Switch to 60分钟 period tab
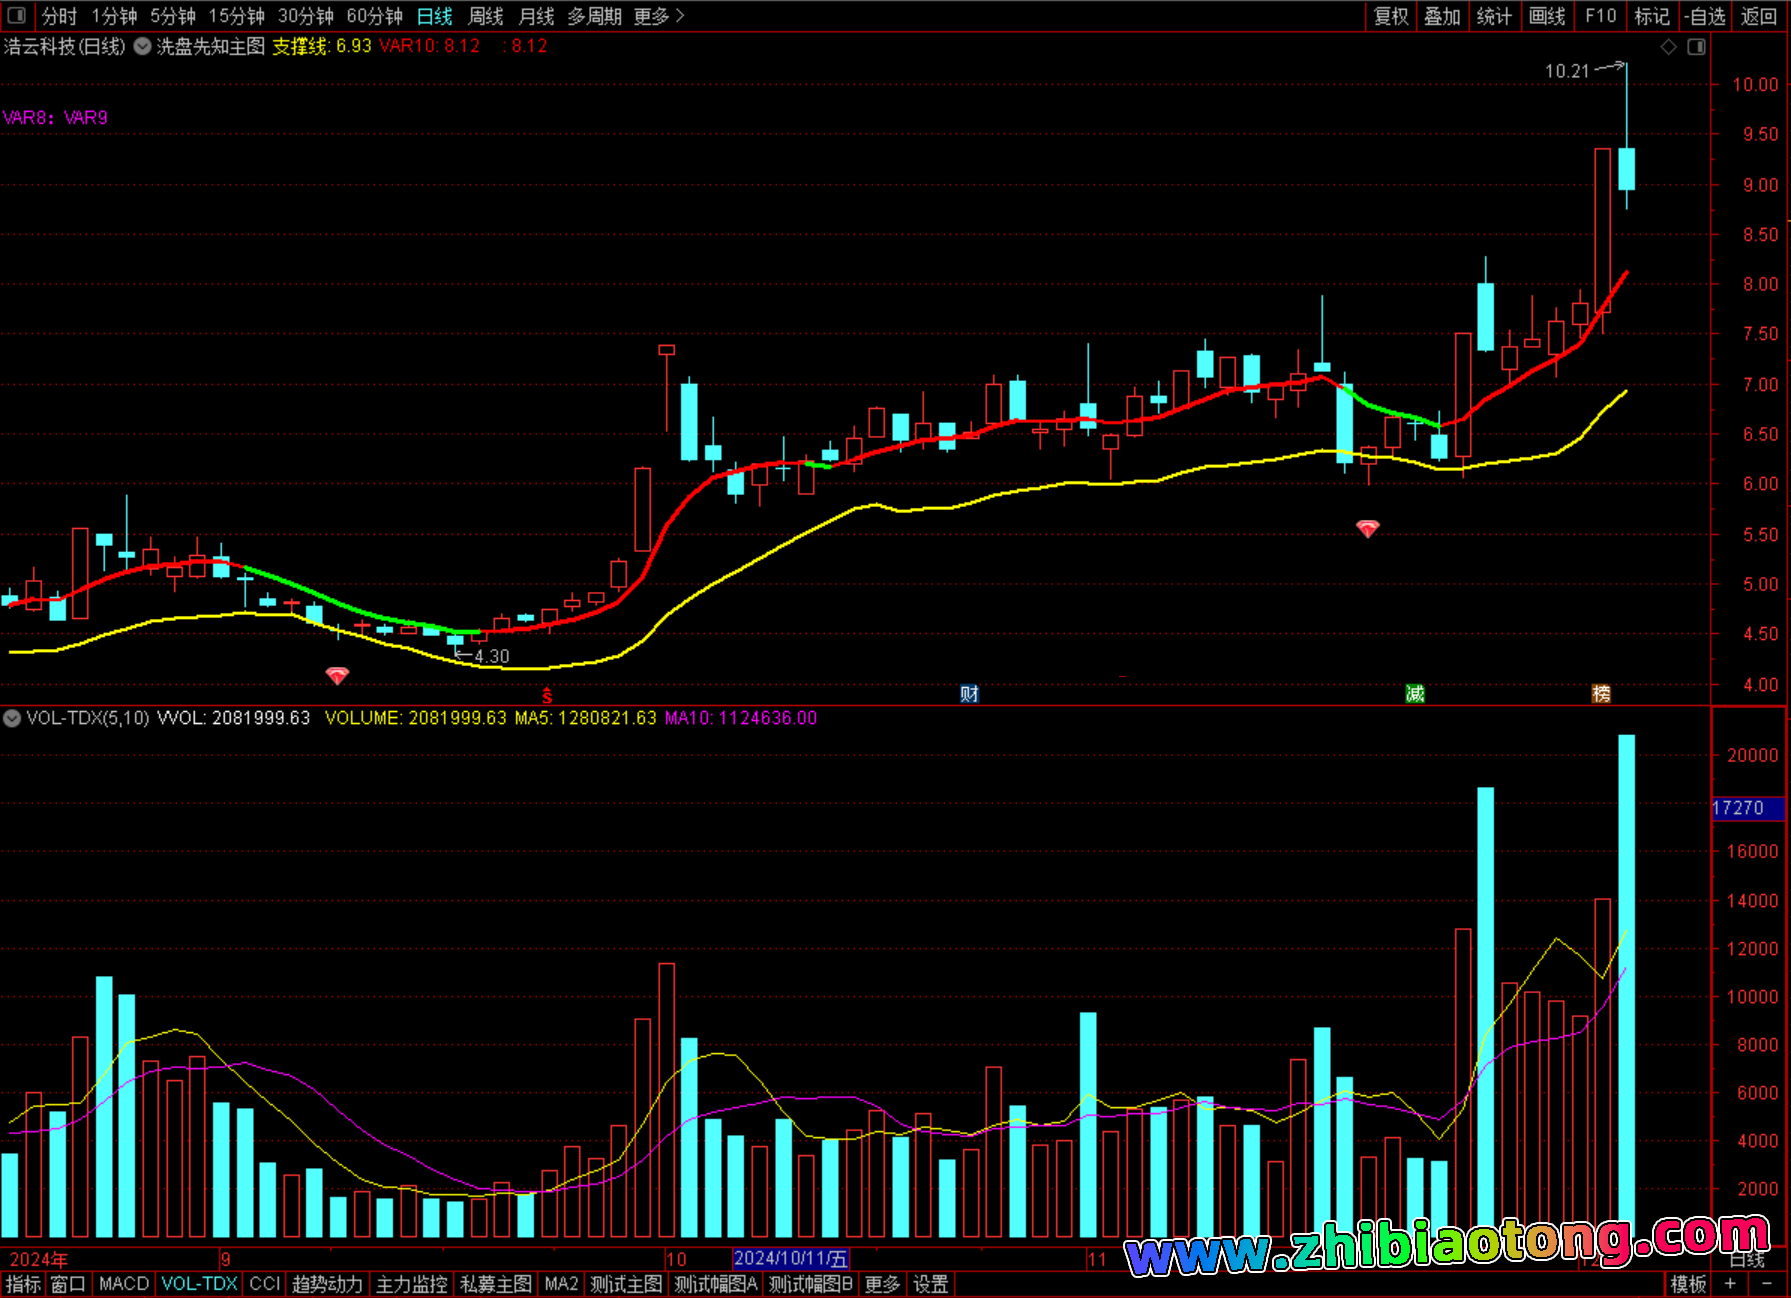Image resolution: width=1791 pixels, height=1298 pixels. coord(374,16)
